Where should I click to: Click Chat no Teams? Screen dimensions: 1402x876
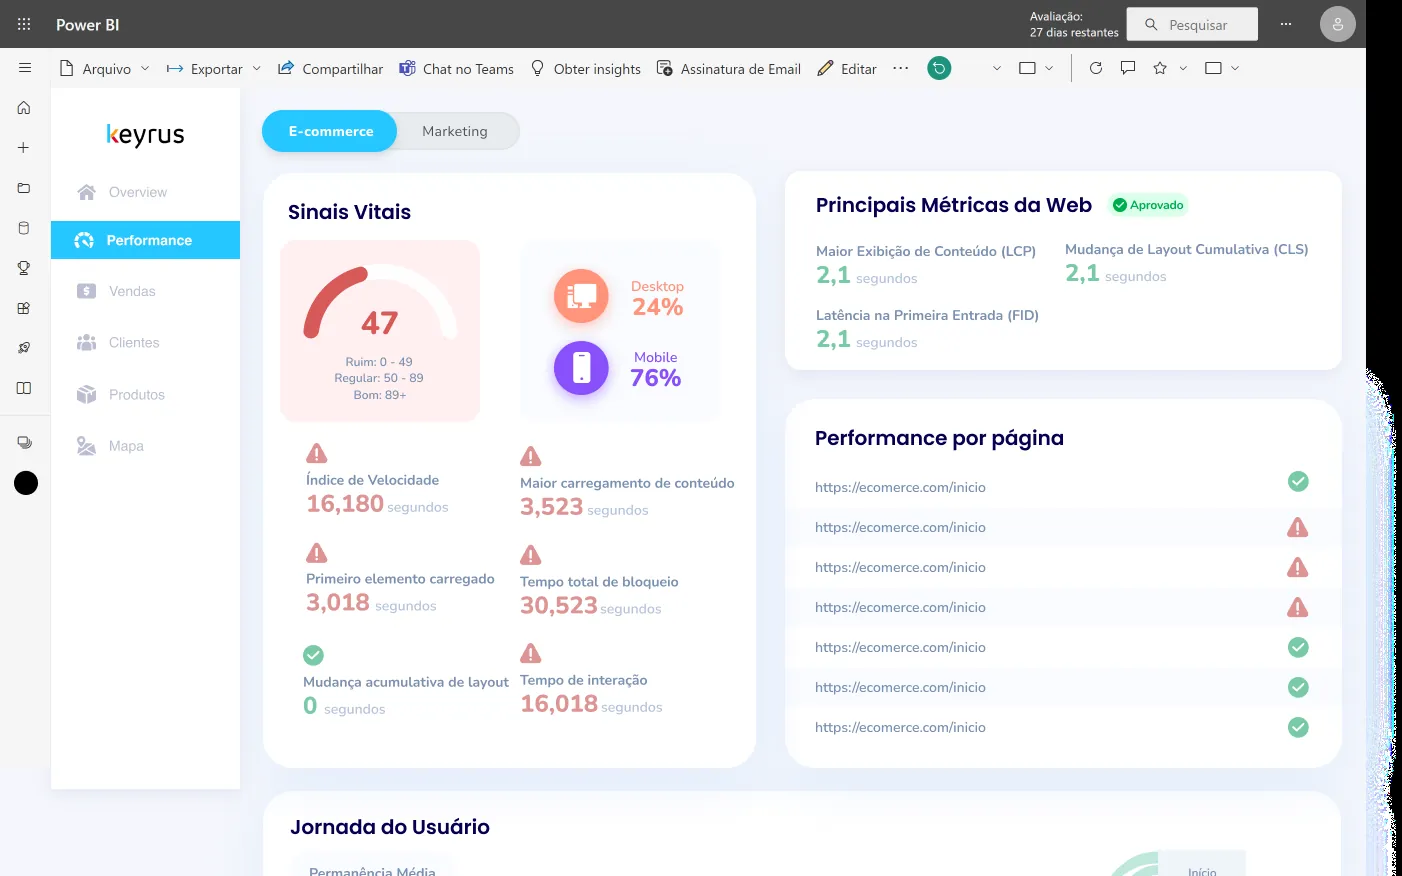pyautogui.click(x=456, y=68)
